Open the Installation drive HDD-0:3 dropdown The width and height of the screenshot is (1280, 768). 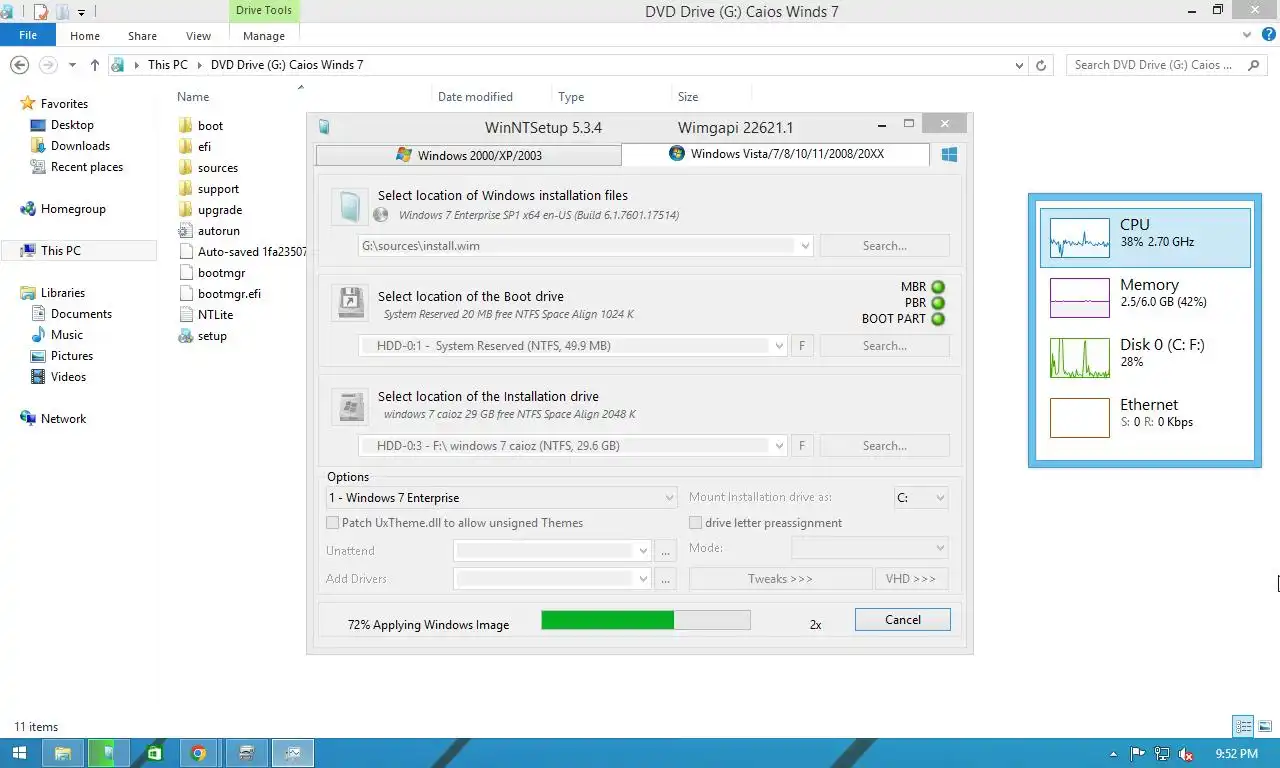(779, 446)
